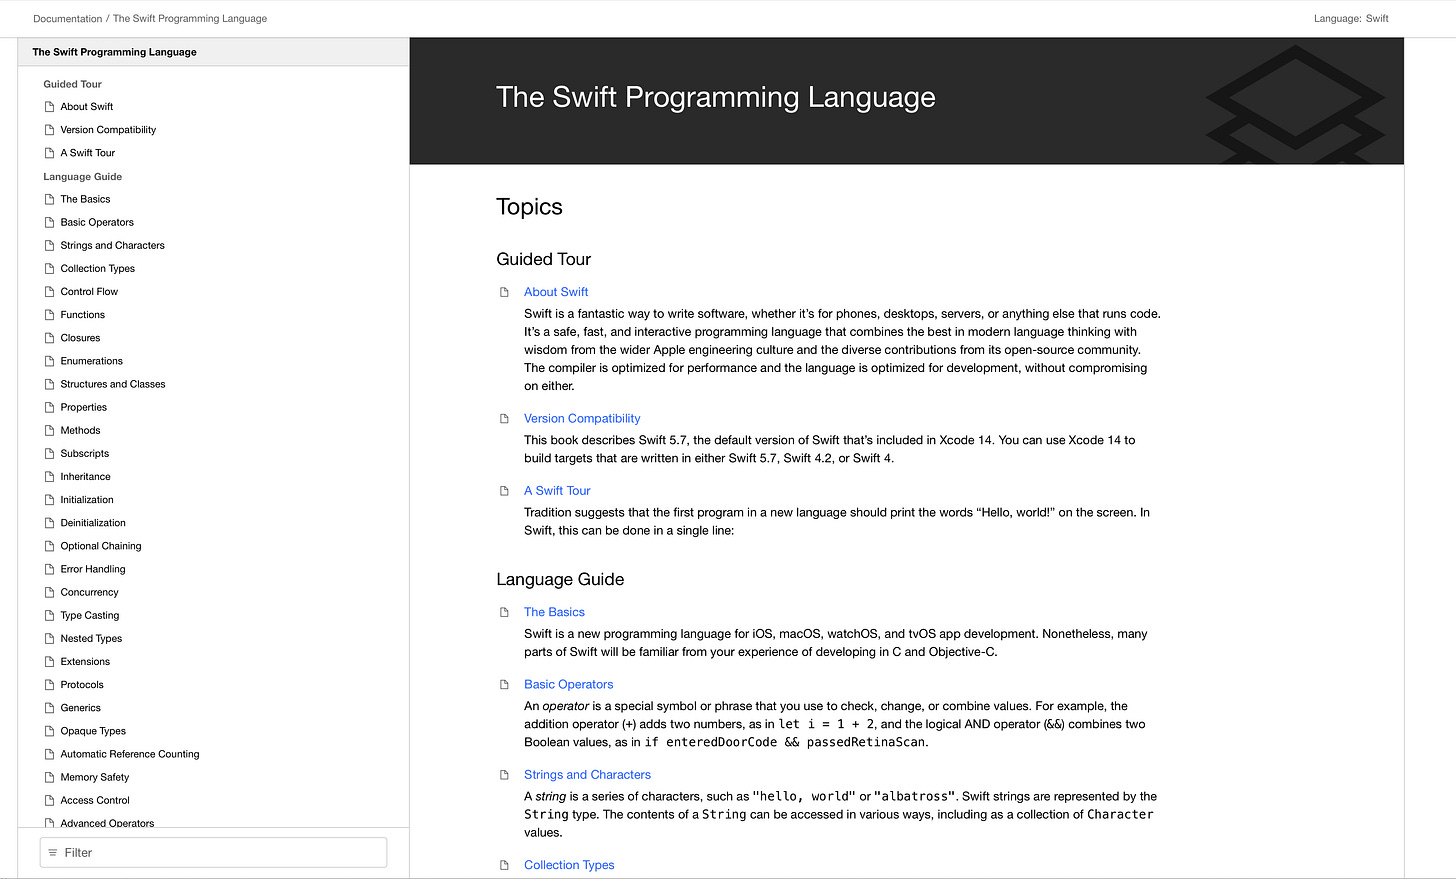
Task: Click the page icon beside Properties in sidebar
Action: coord(49,407)
